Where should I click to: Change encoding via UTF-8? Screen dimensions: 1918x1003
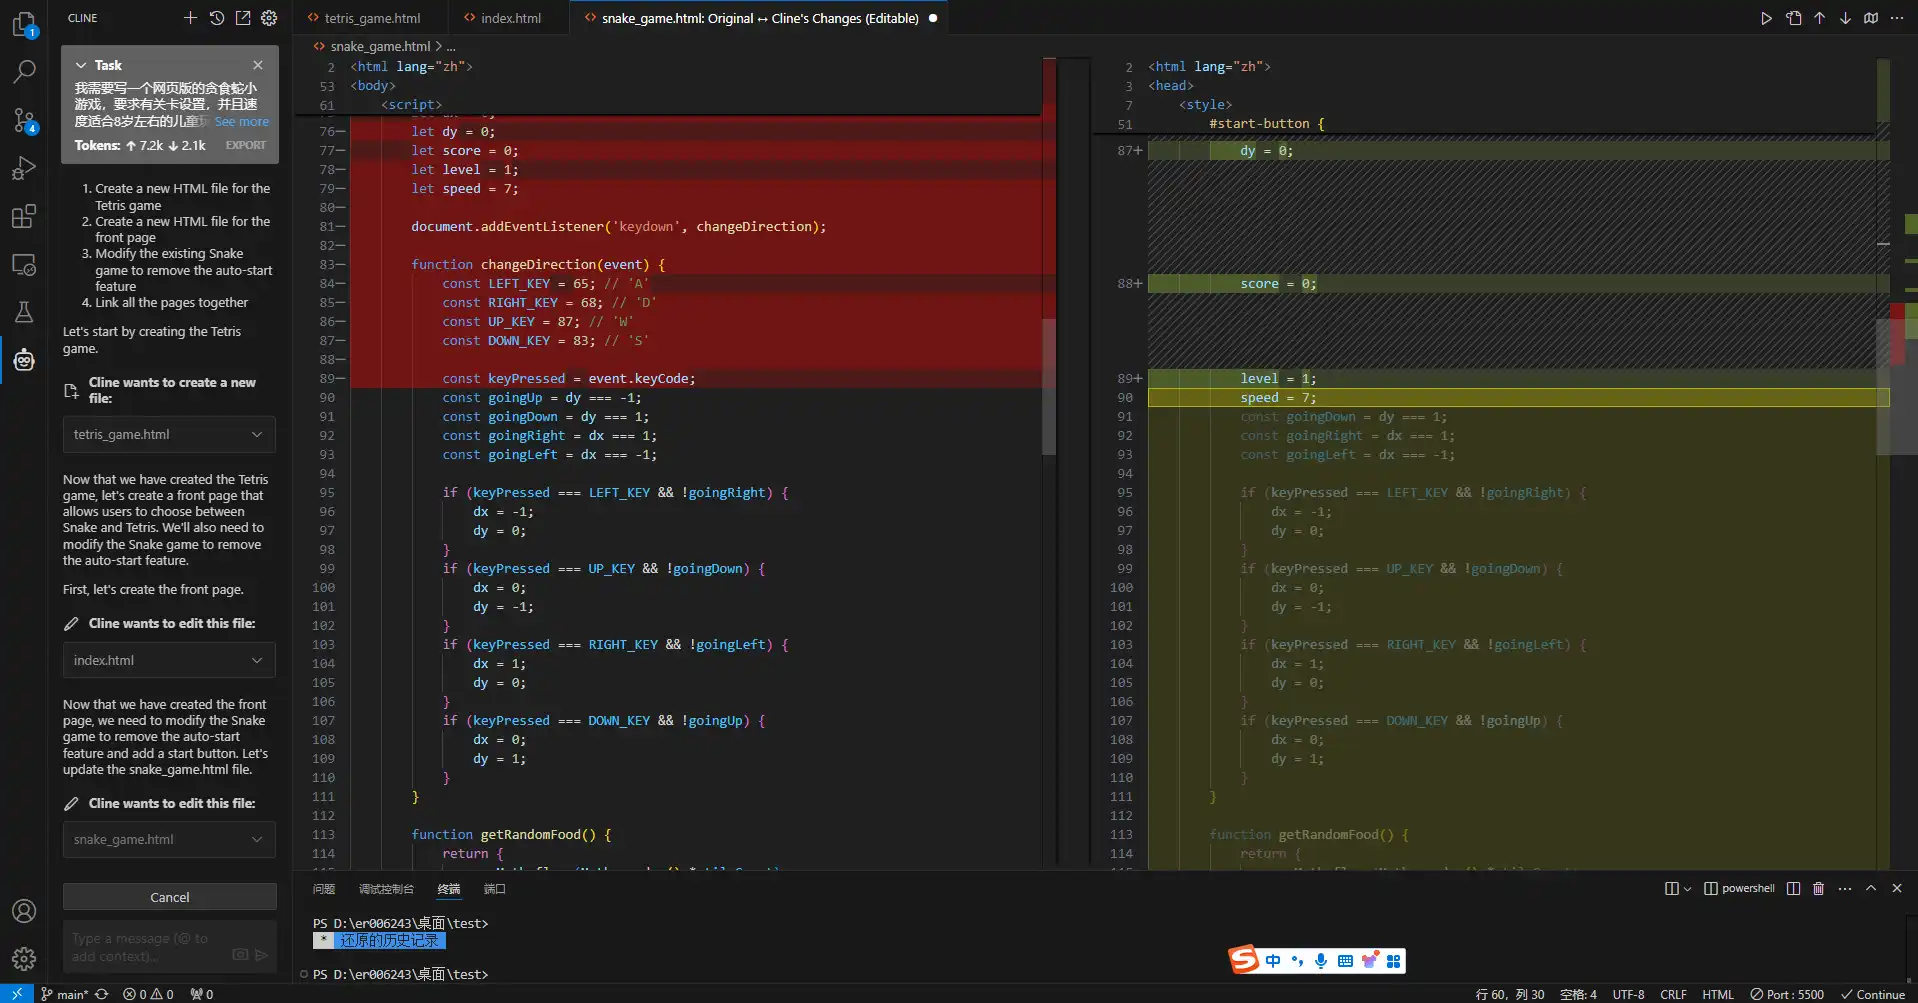pyautogui.click(x=1628, y=994)
